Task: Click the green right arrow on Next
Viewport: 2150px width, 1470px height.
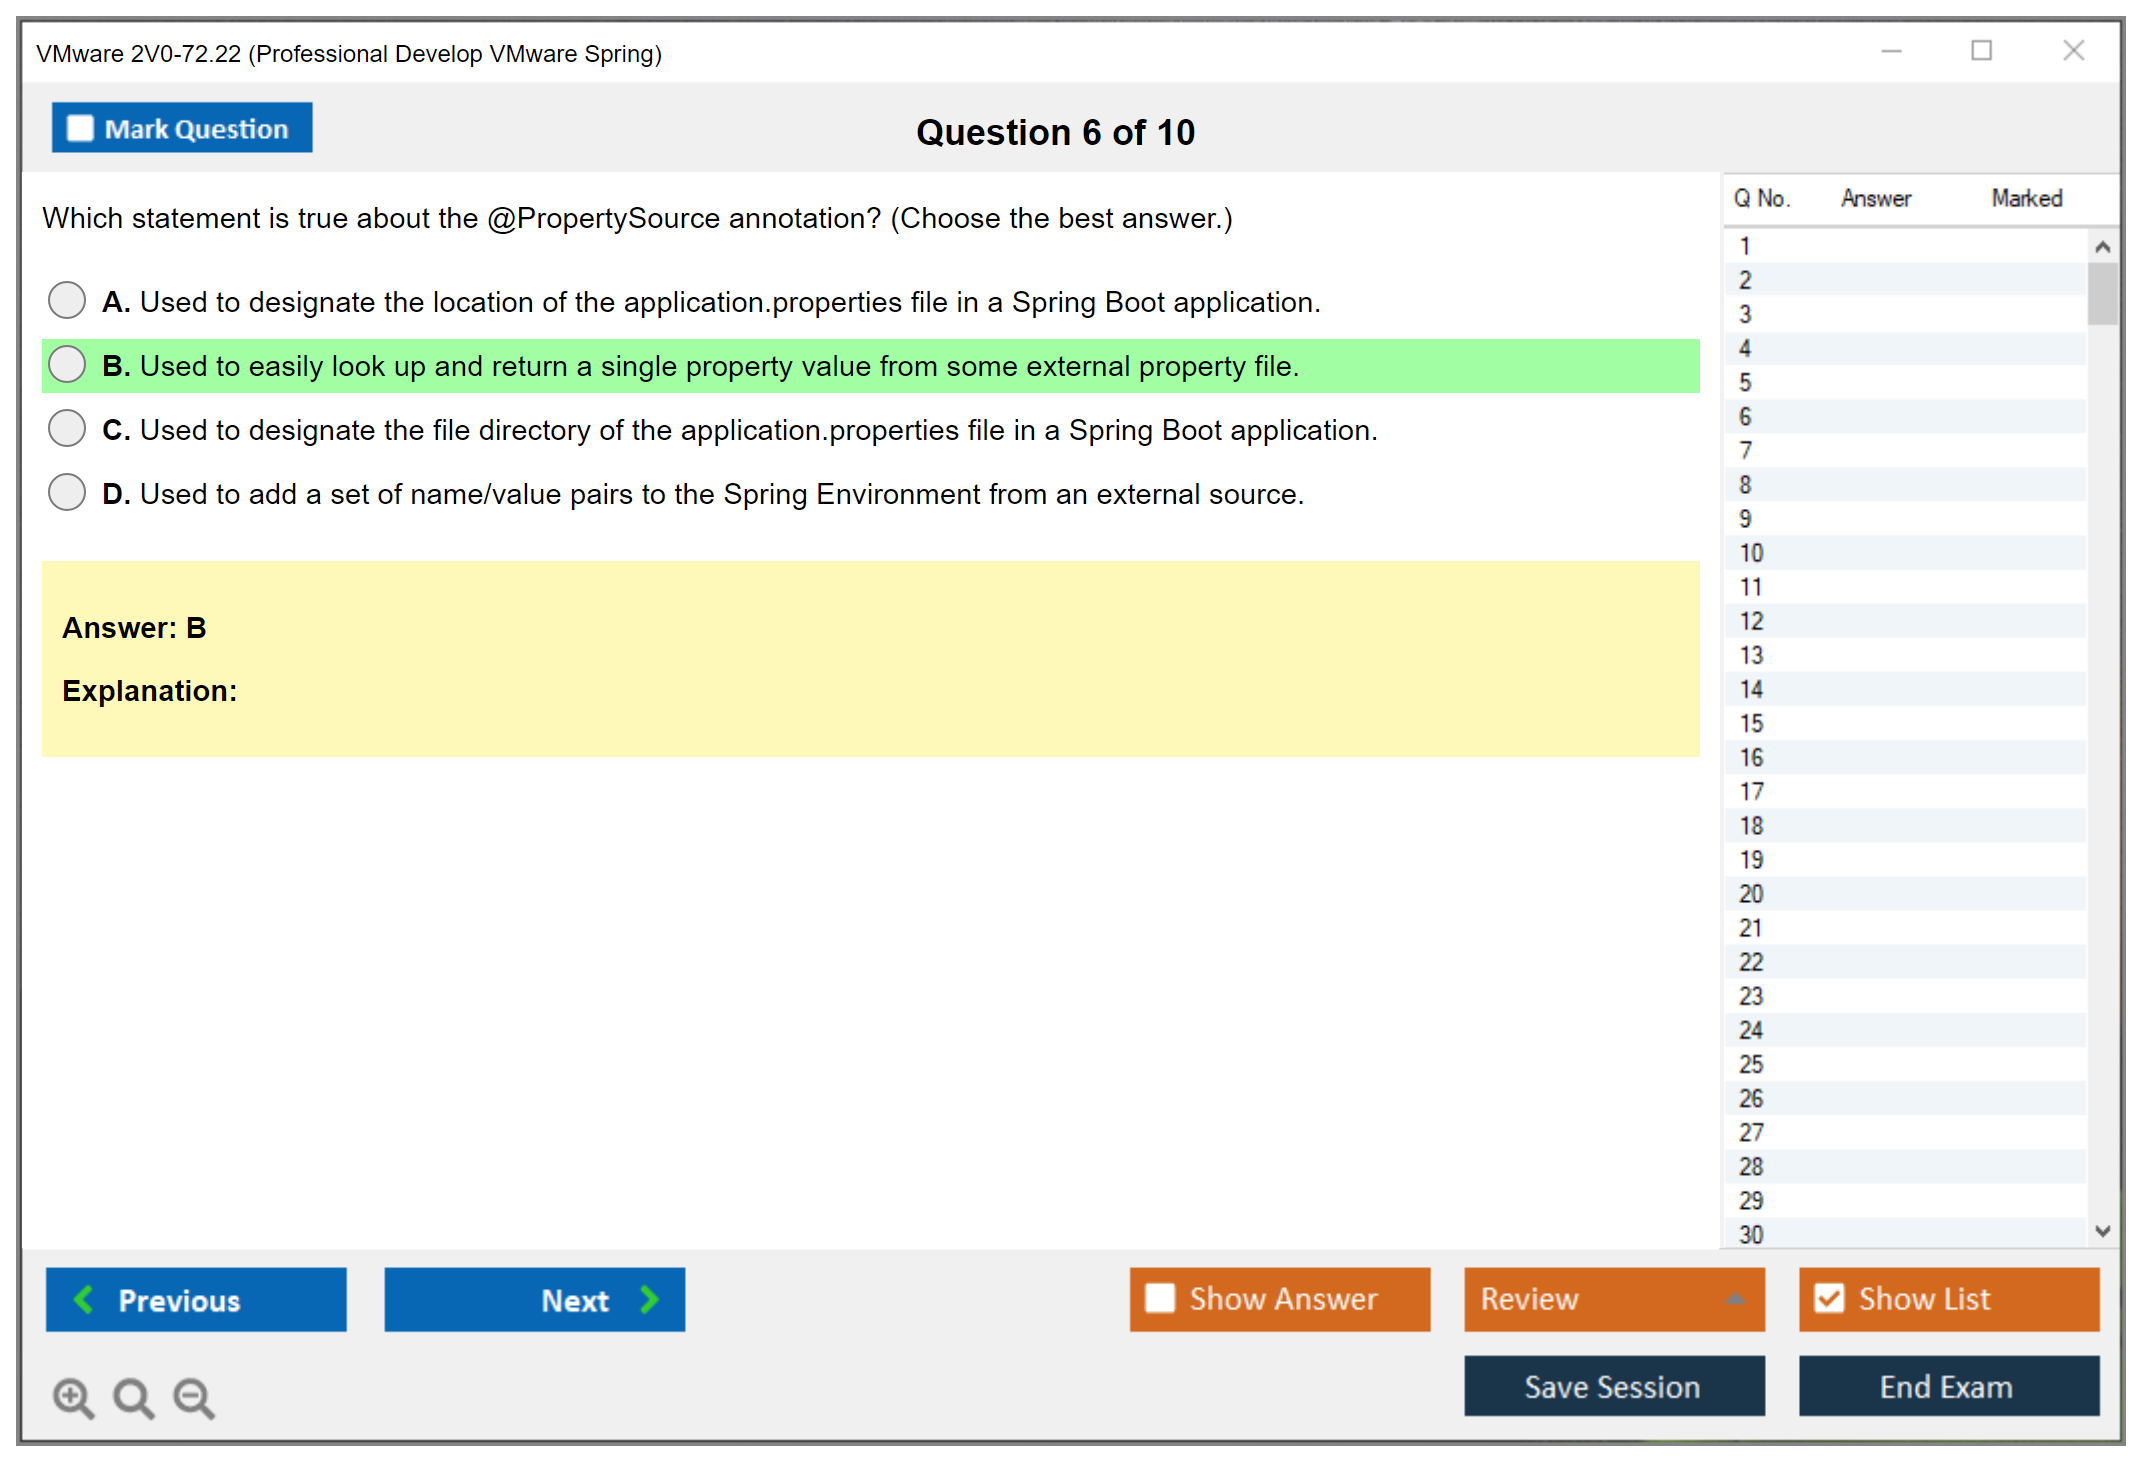Action: pos(649,1299)
